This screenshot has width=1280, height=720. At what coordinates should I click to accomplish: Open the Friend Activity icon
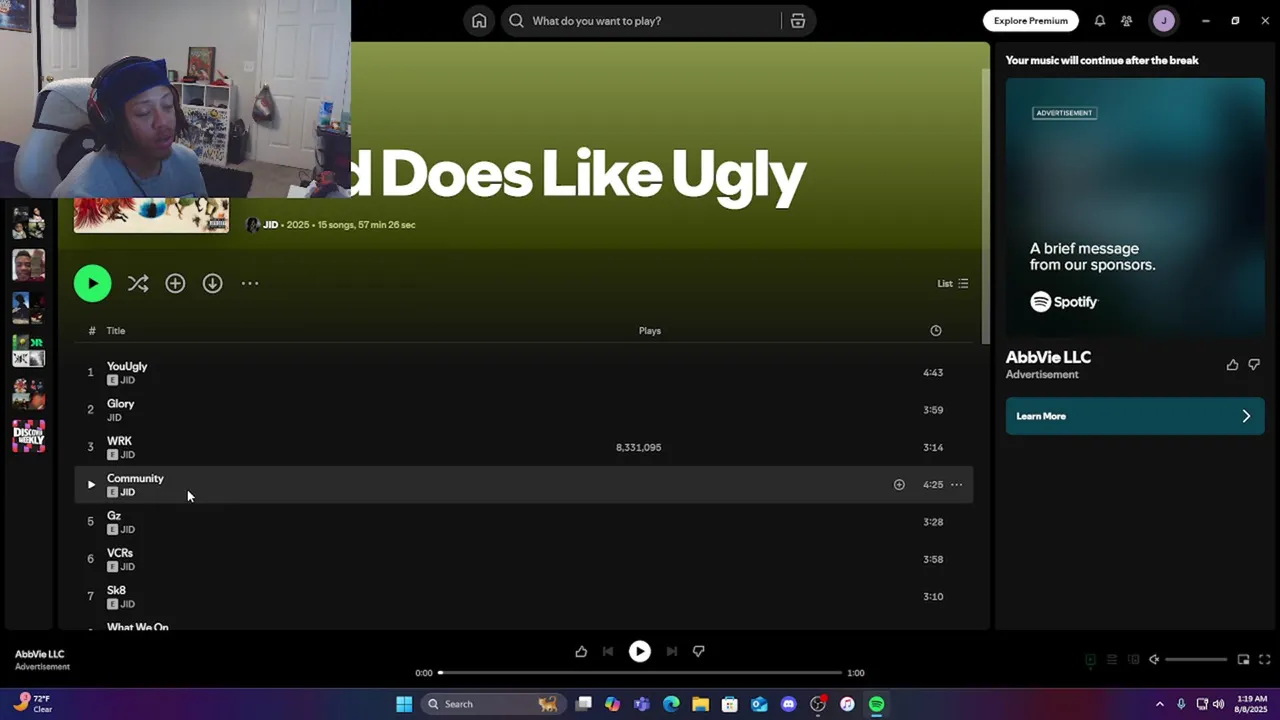[1126, 21]
